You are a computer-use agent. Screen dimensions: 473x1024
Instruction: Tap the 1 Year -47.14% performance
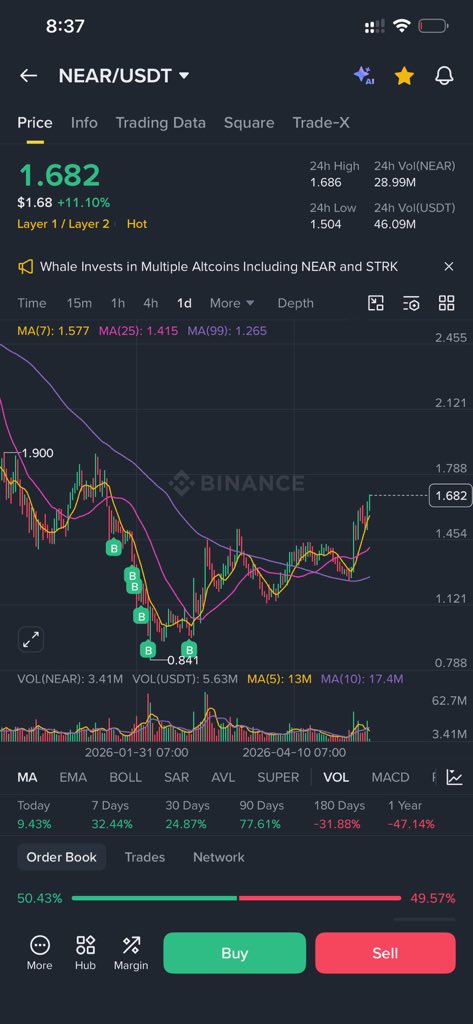coord(411,815)
